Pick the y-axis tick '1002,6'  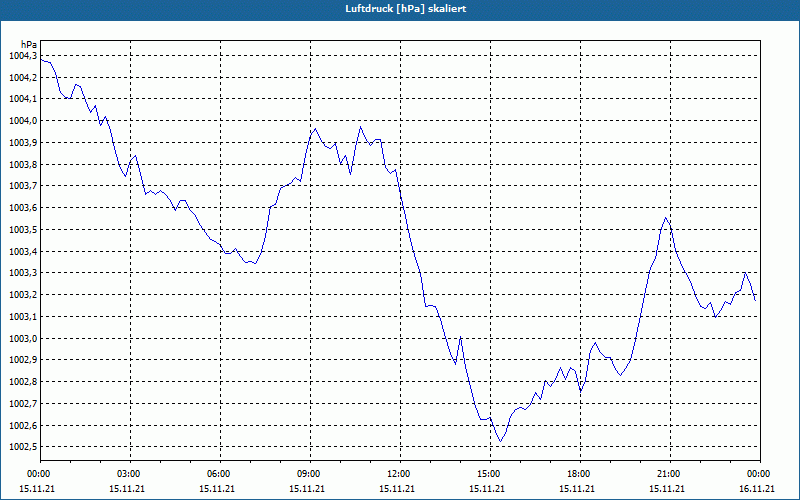coord(23,426)
